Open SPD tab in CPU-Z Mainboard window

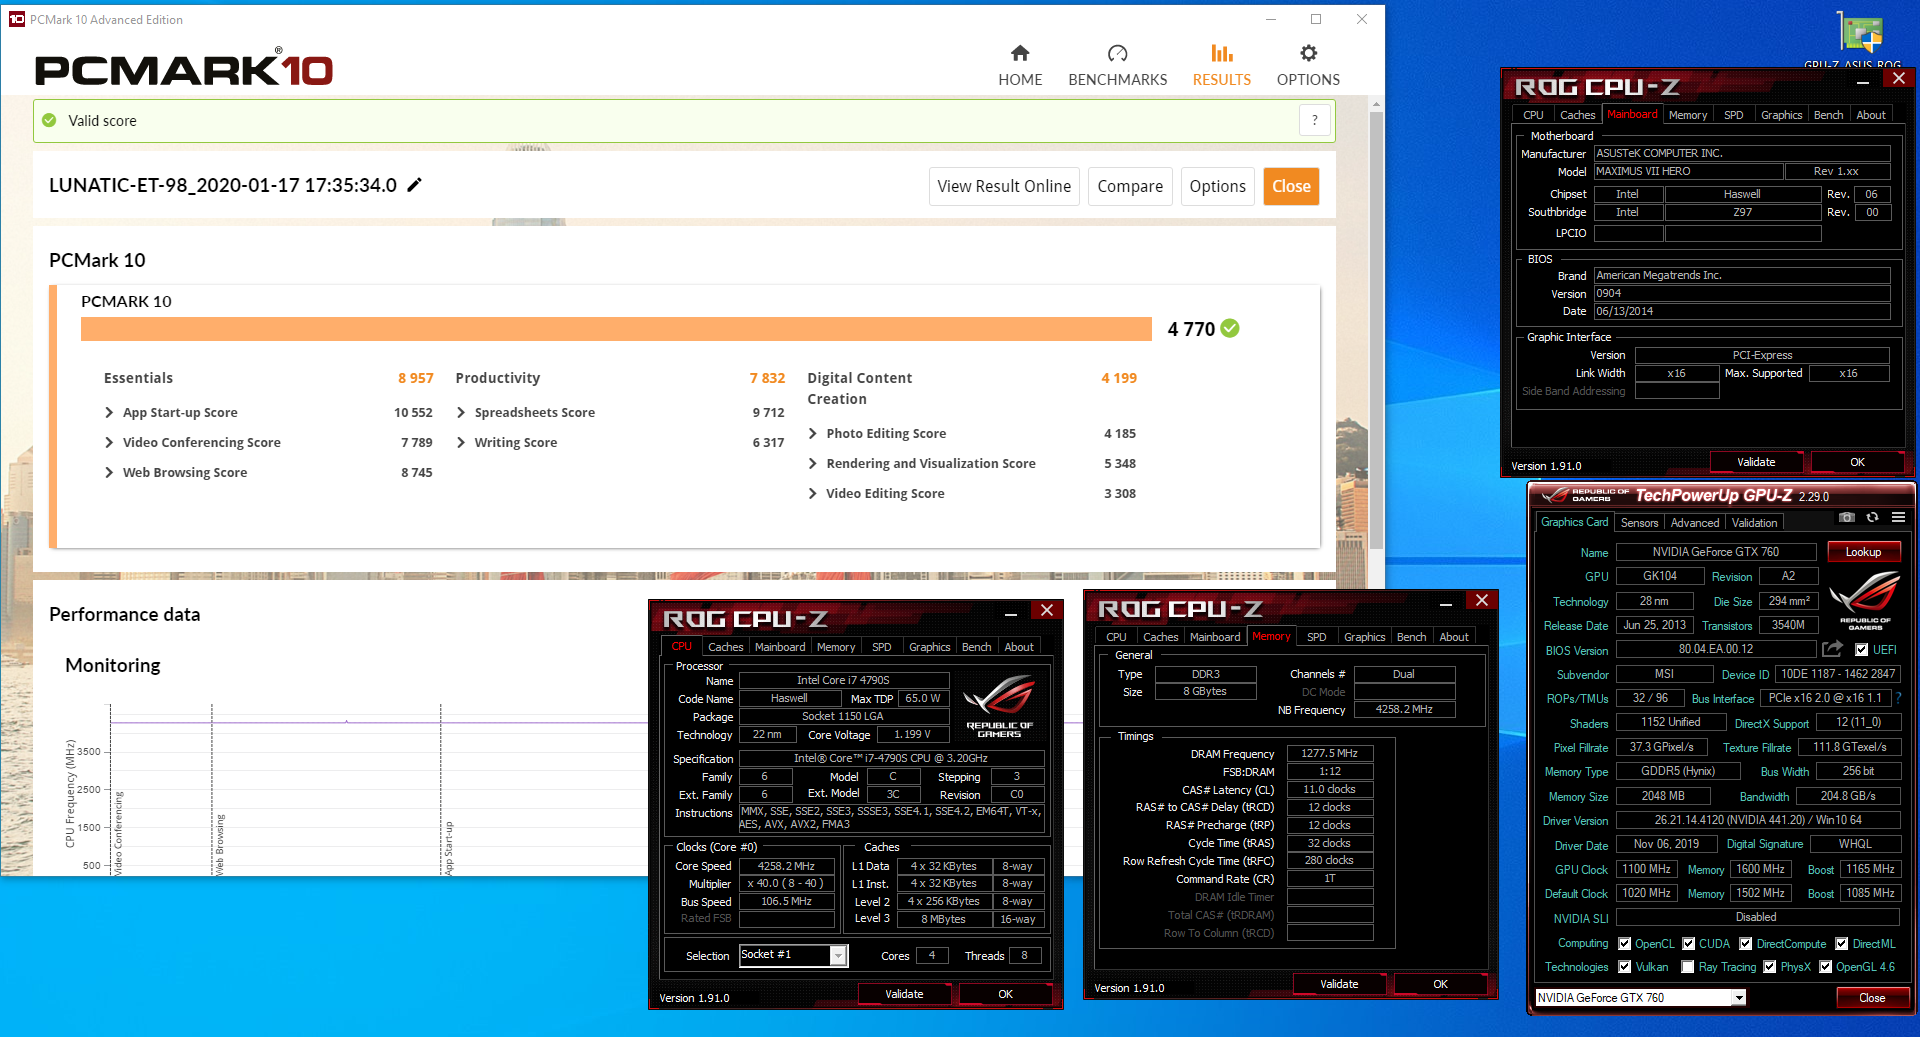click(1734, 115)
